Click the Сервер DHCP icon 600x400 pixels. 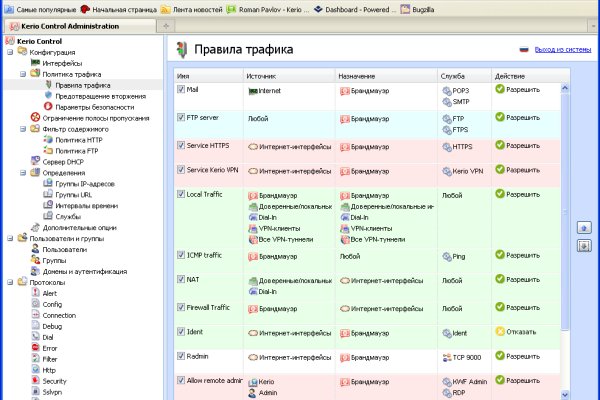(35, 161)
